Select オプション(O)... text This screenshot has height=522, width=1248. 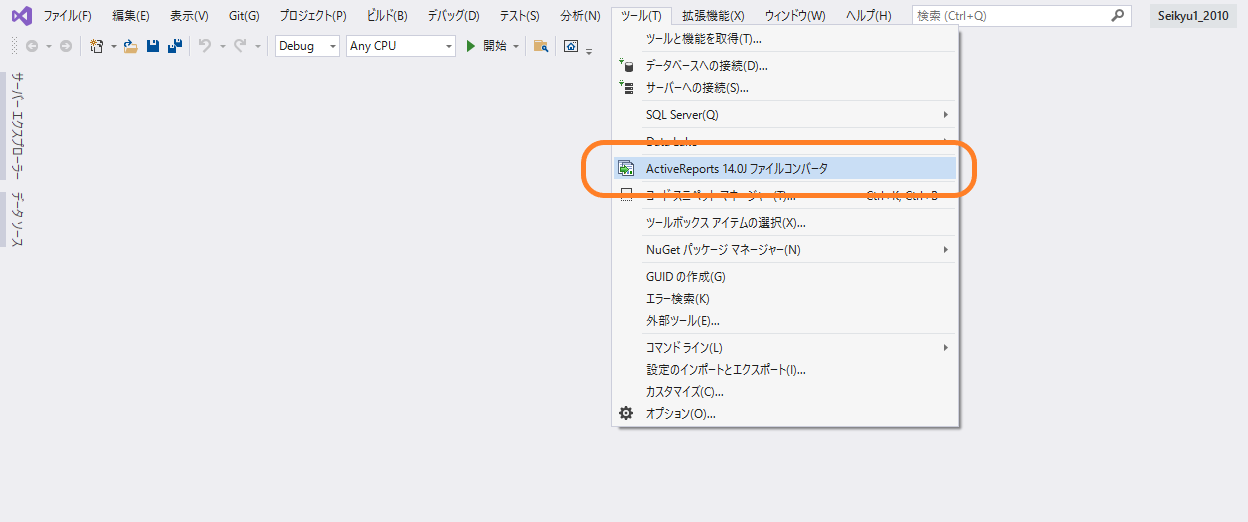[681, 413]
